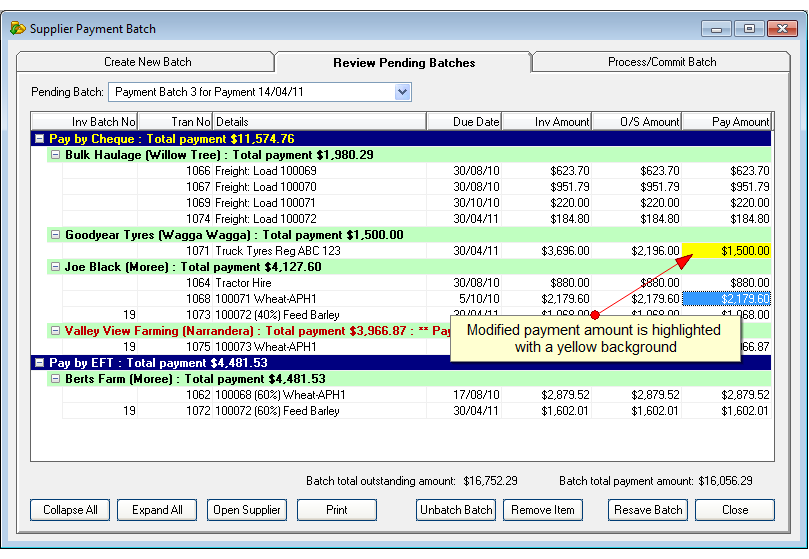The image size is (809, 559).
Task: Click the Remove Item button
Action: point(543,510)
